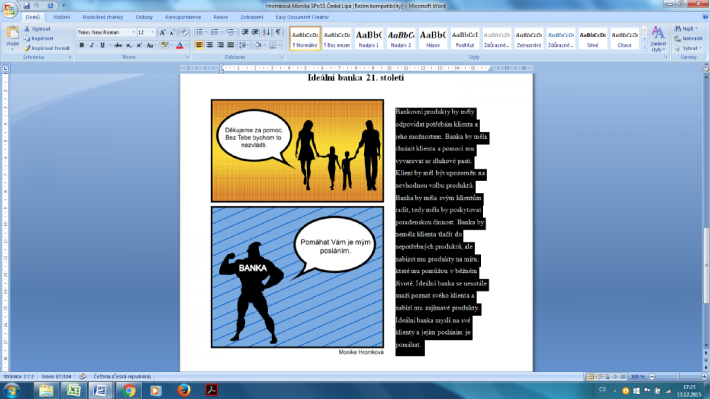
Task: Open the Revize tab
Action: 221,17
